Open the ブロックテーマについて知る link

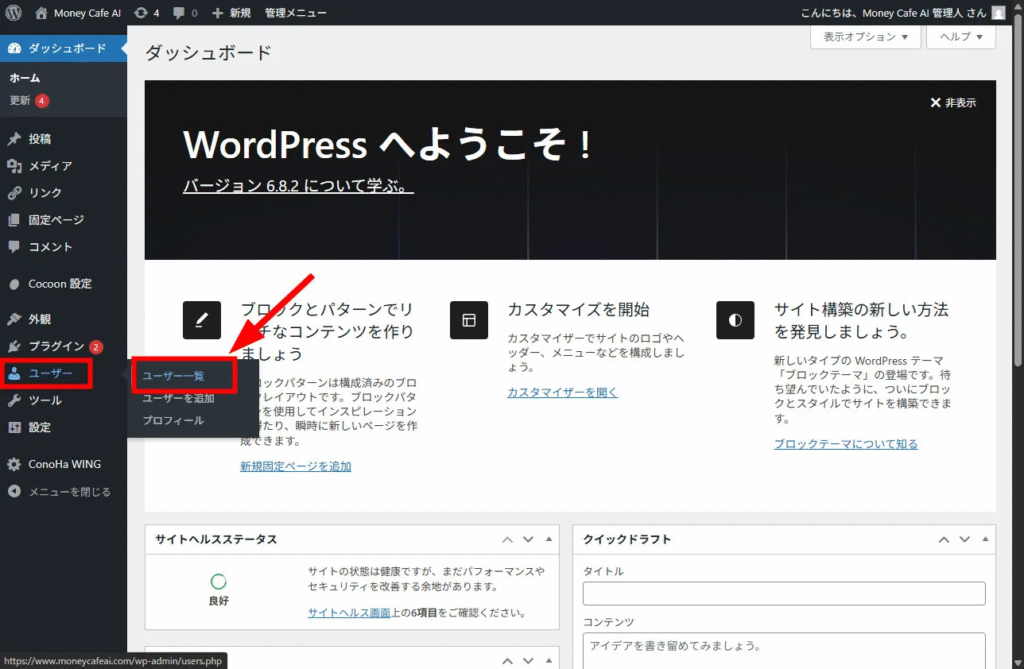point(846,444)
